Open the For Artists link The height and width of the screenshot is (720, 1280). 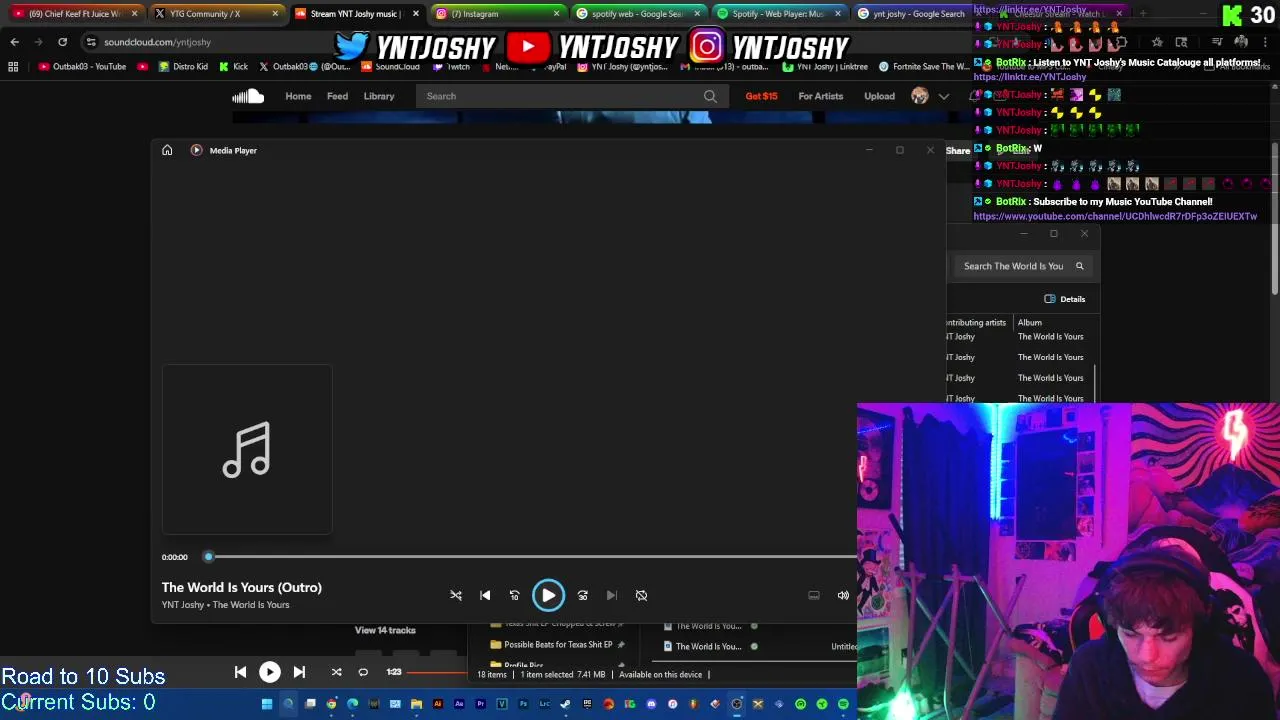coord(820,96)
